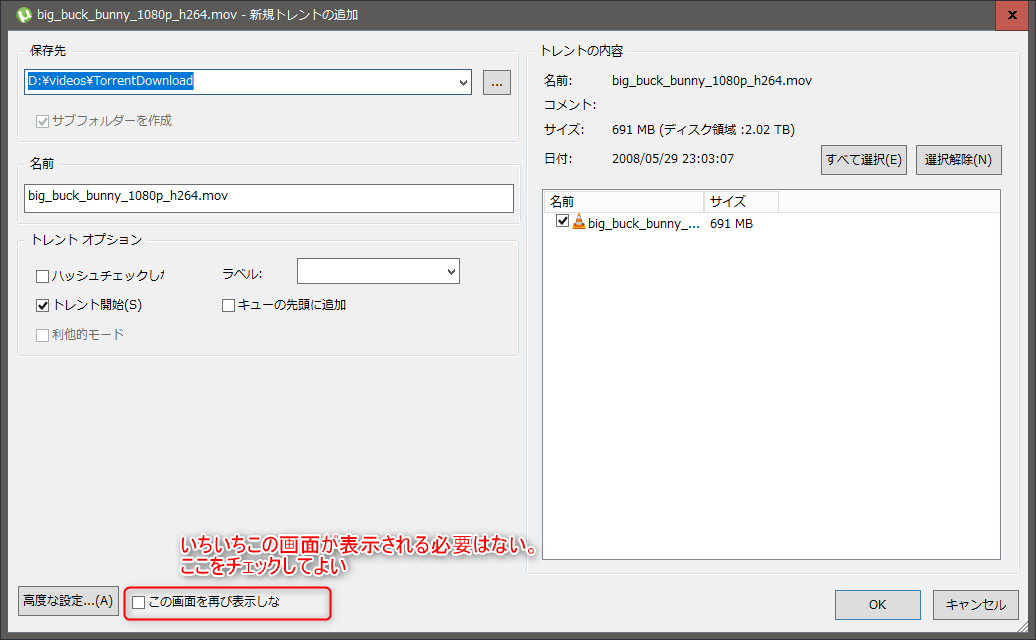This screenshot has height=640, width=1036.
Task: Open the folder browse button (...)
Action: coord(497,82)
